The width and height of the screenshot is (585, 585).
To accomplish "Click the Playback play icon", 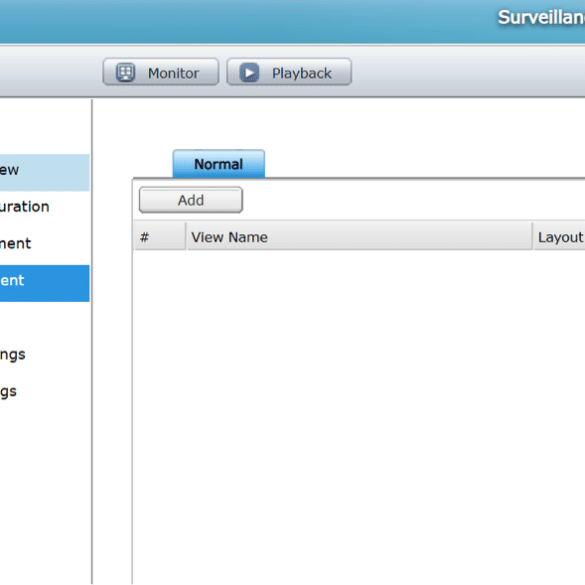I will pos(249,72).
